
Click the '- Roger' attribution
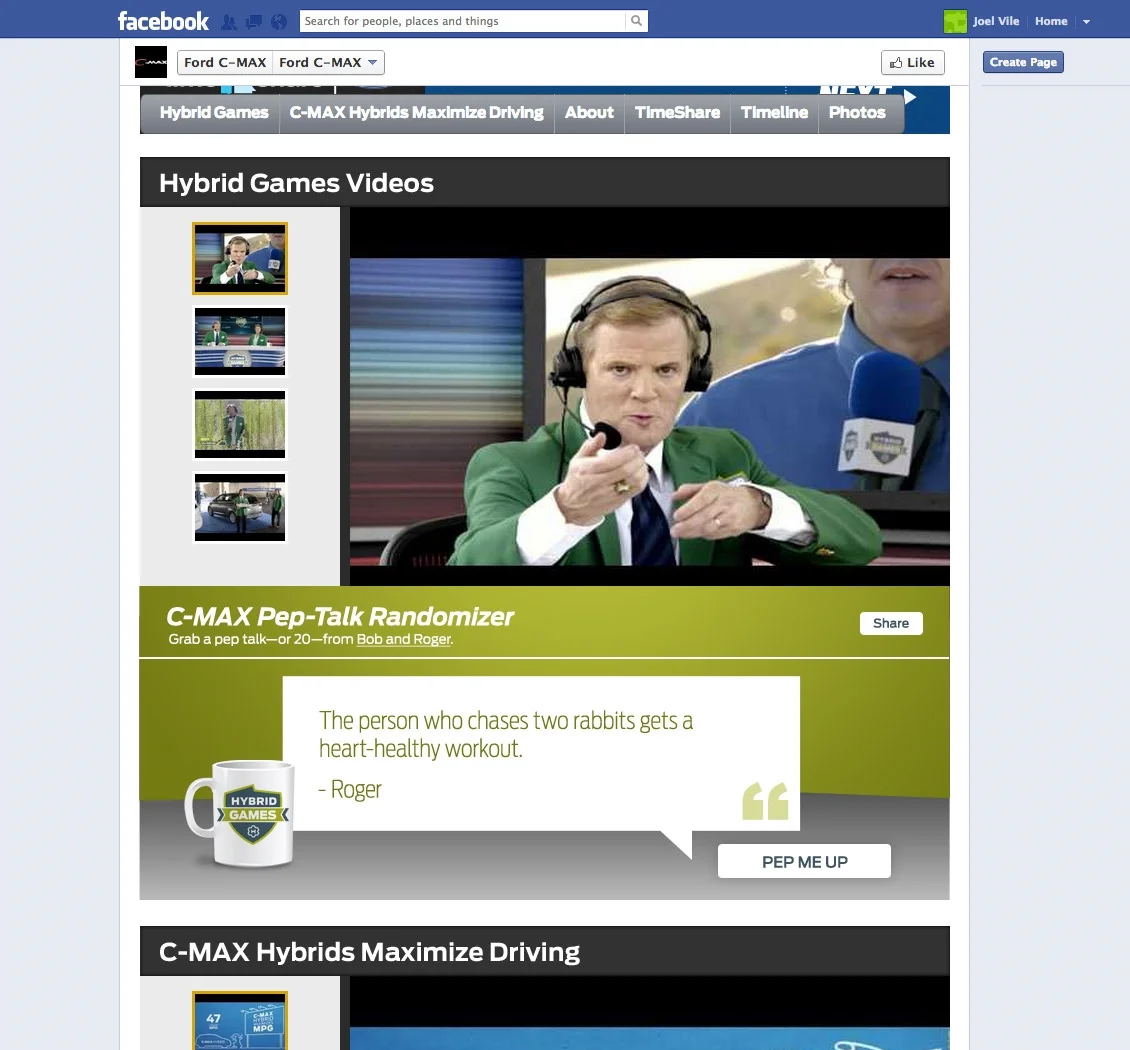pos(350,790)
